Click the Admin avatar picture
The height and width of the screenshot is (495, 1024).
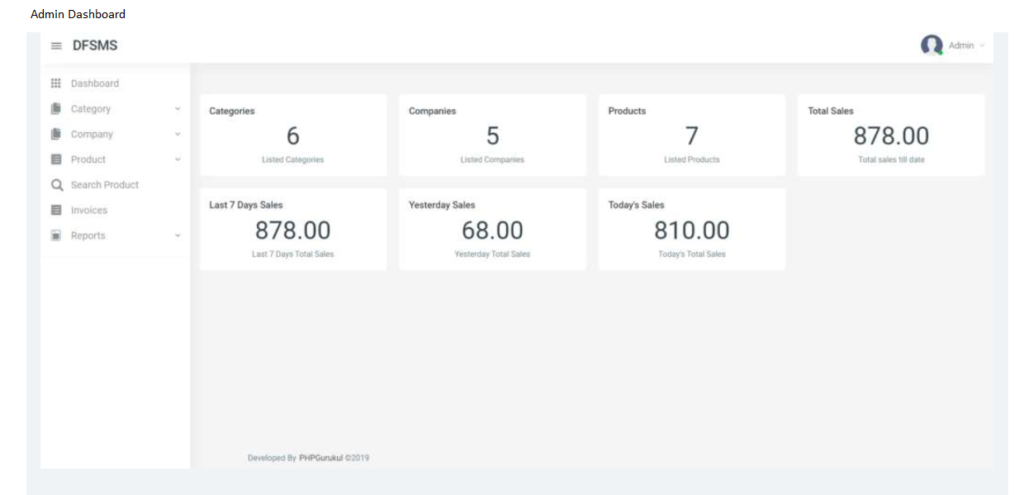click(932, 45)
